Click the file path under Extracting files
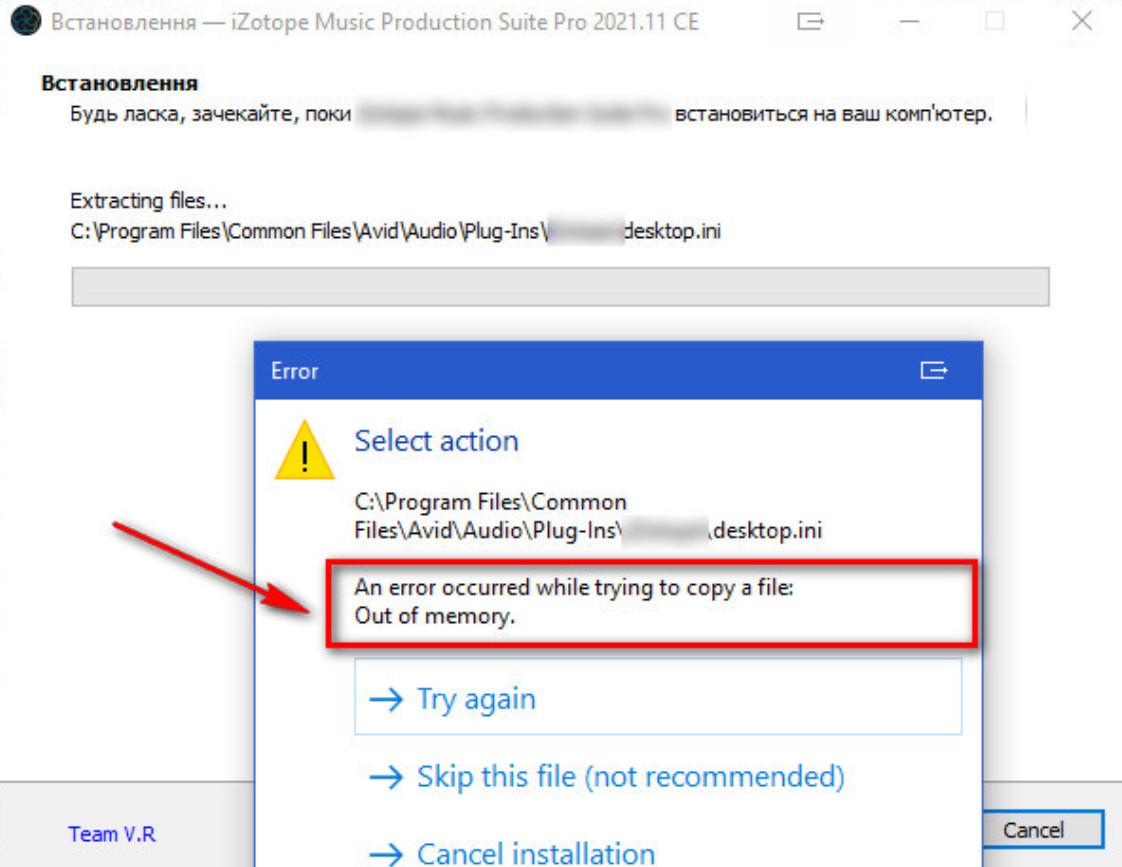Screen dimensions: 1122x867 (x=396, y=231)
